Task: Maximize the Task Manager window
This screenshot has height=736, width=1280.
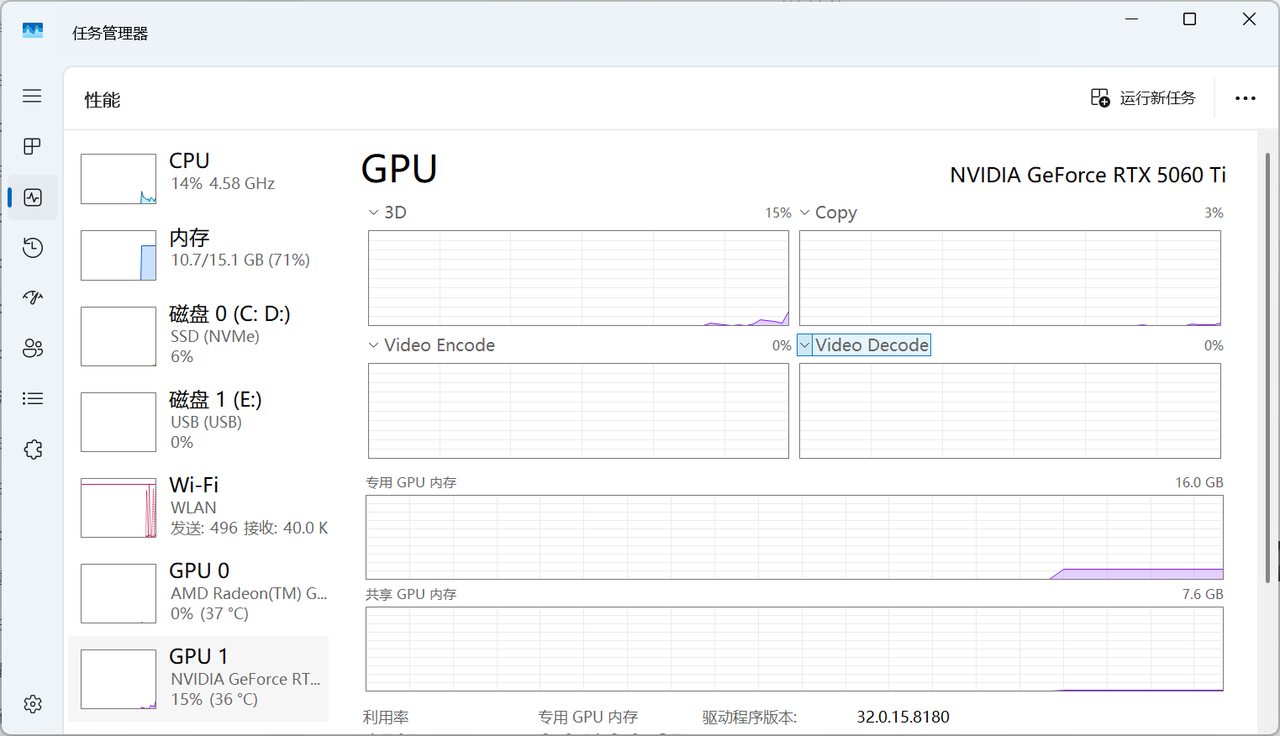Action: click(x=1190, y=19)
